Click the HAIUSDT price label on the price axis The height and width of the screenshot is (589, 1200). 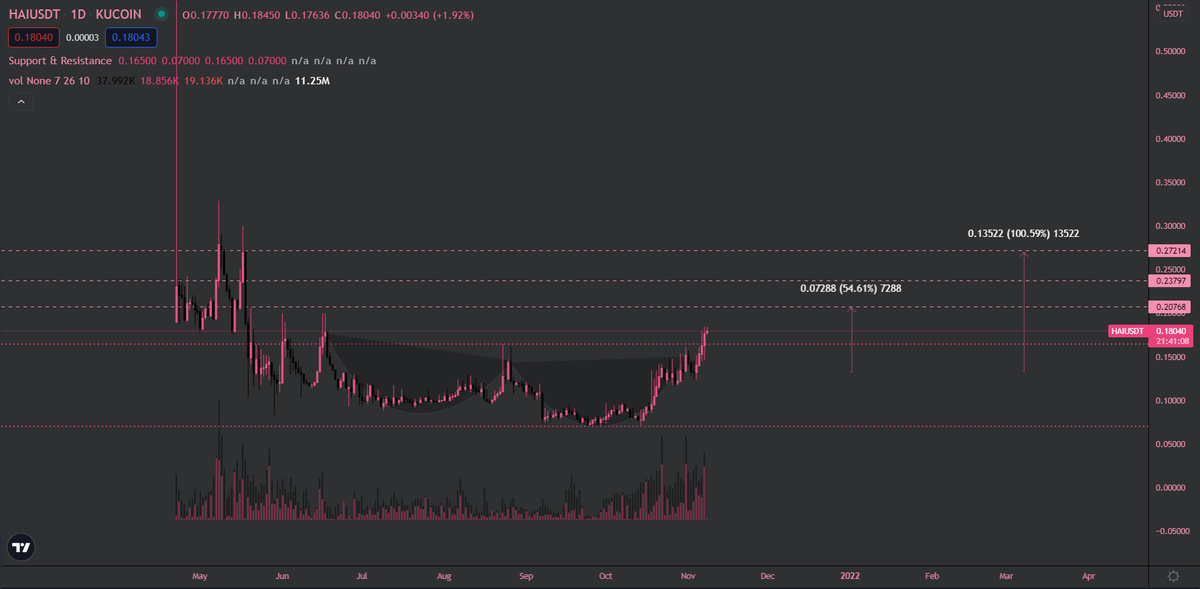[x=1128, y=331]
